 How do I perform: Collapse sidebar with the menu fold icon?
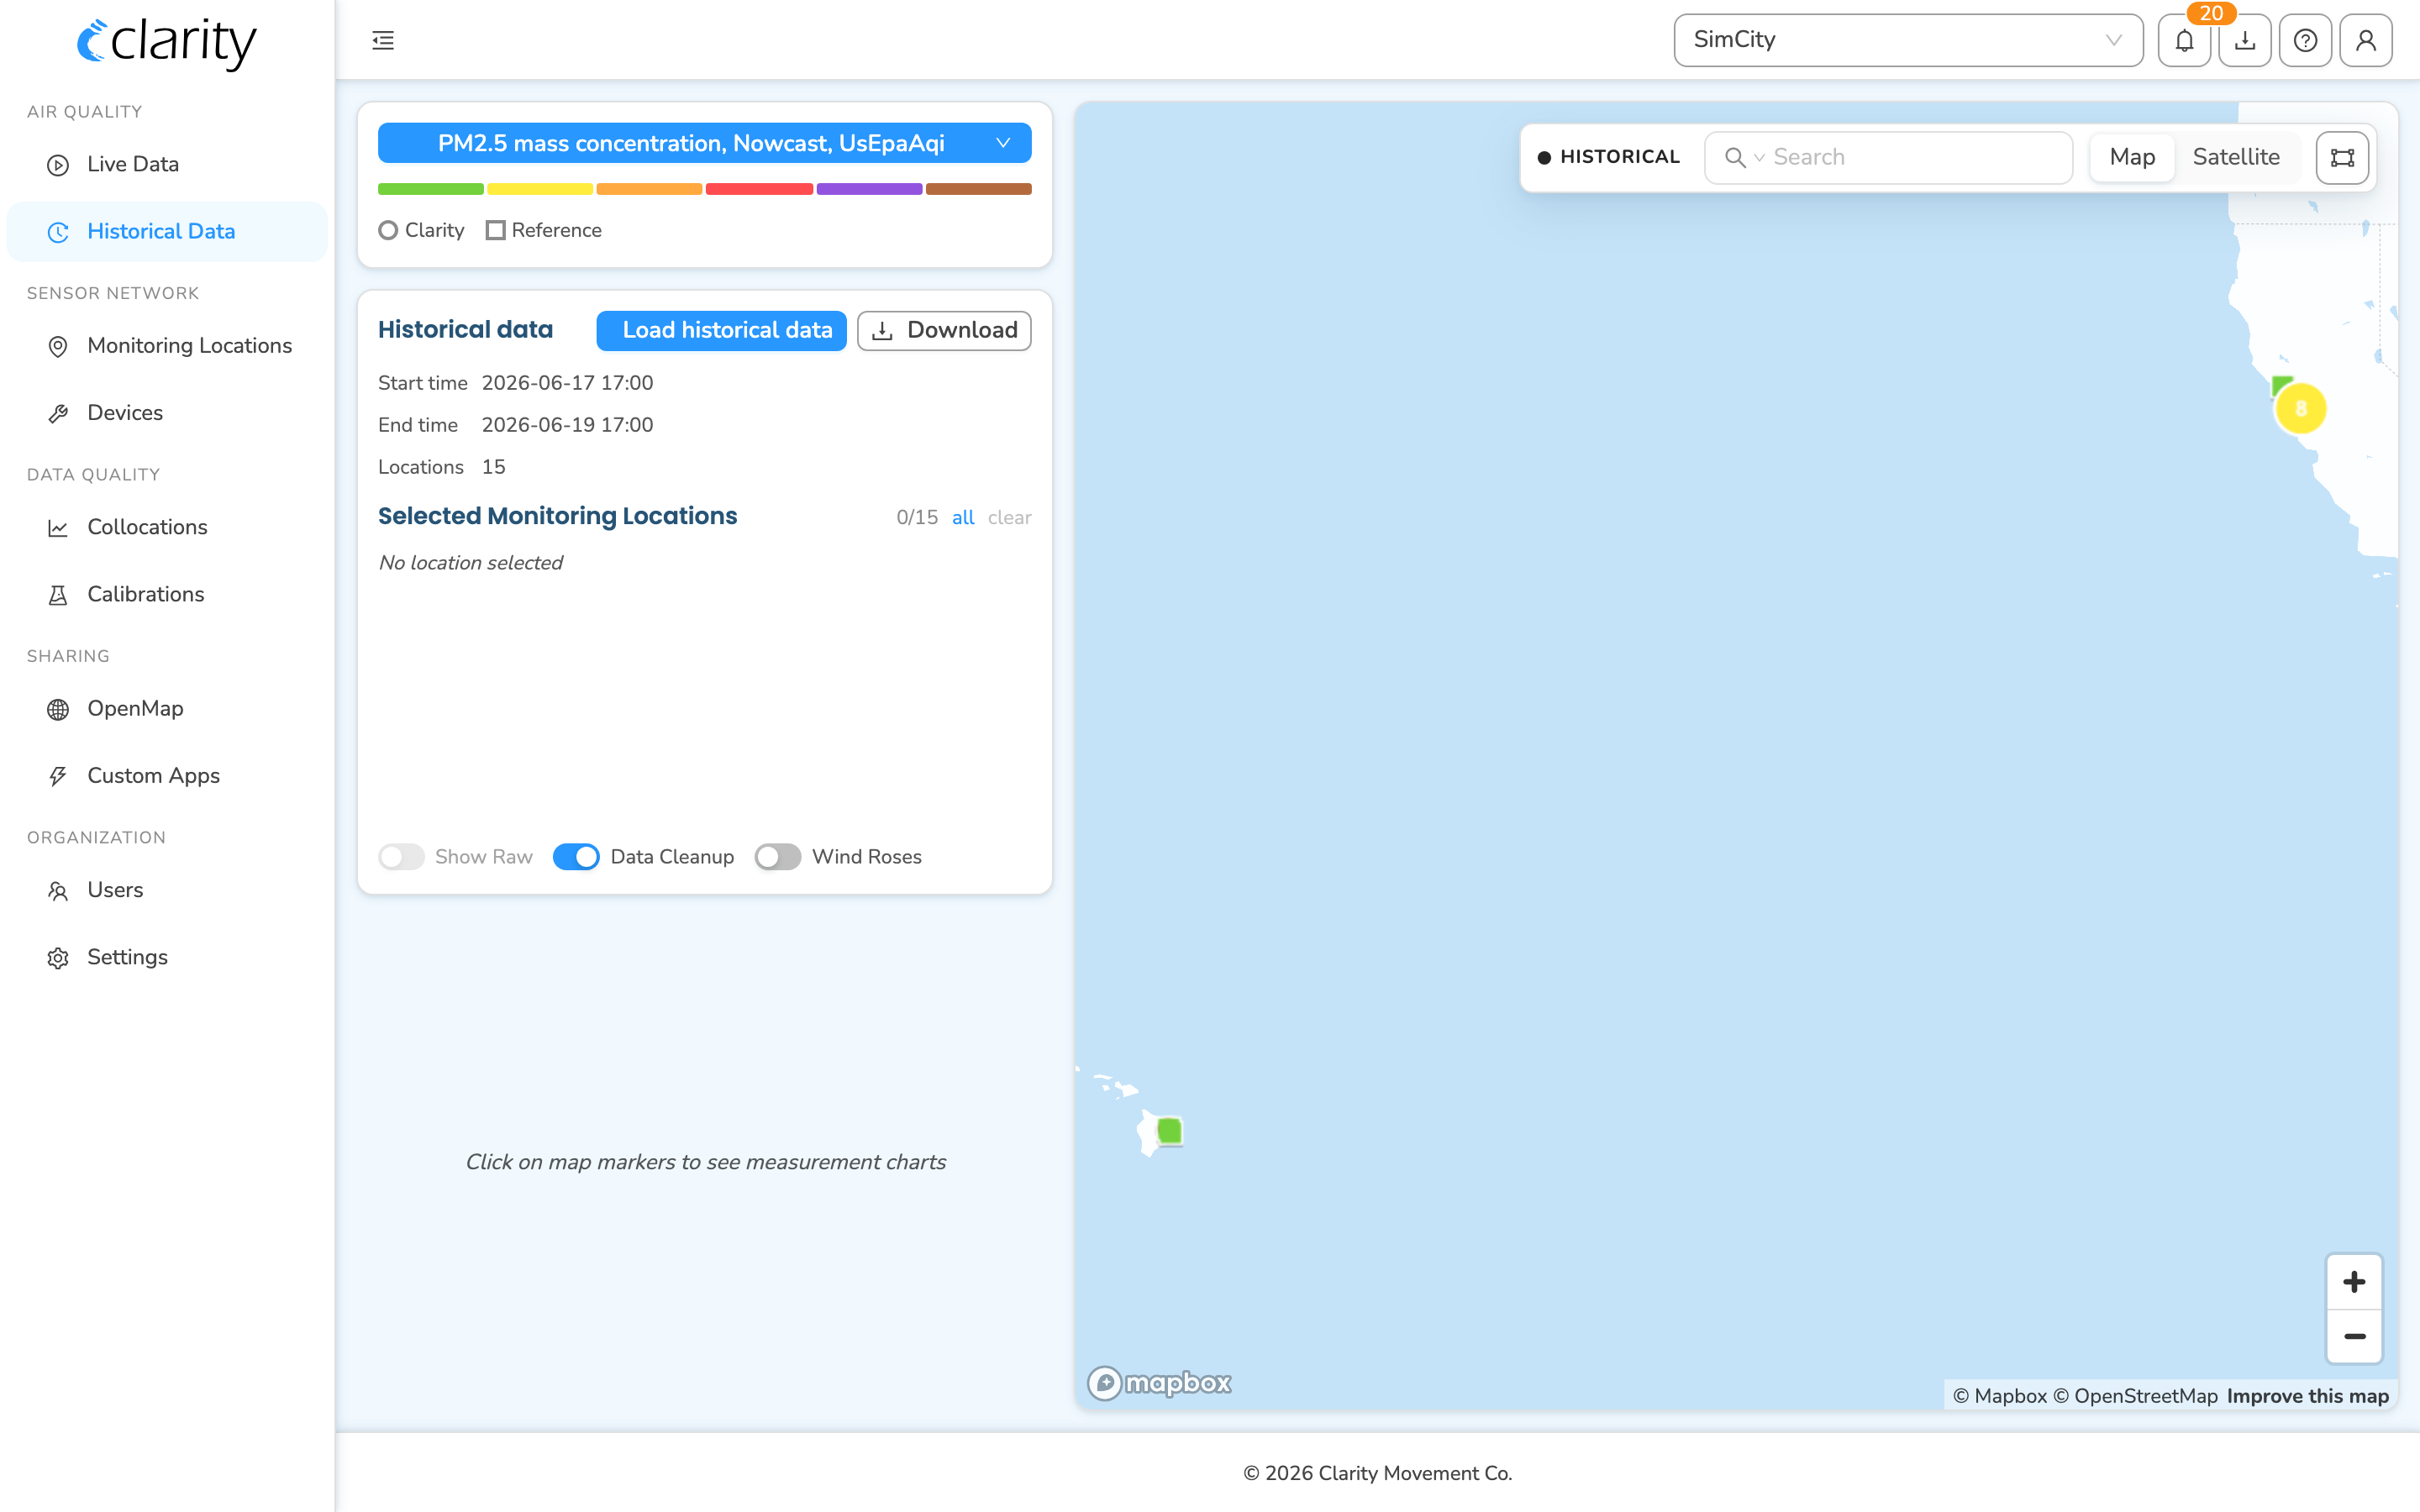383,40
